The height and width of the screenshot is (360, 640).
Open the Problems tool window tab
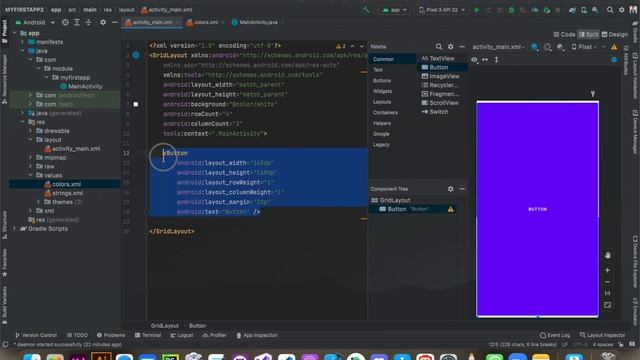tap(111, 335)
